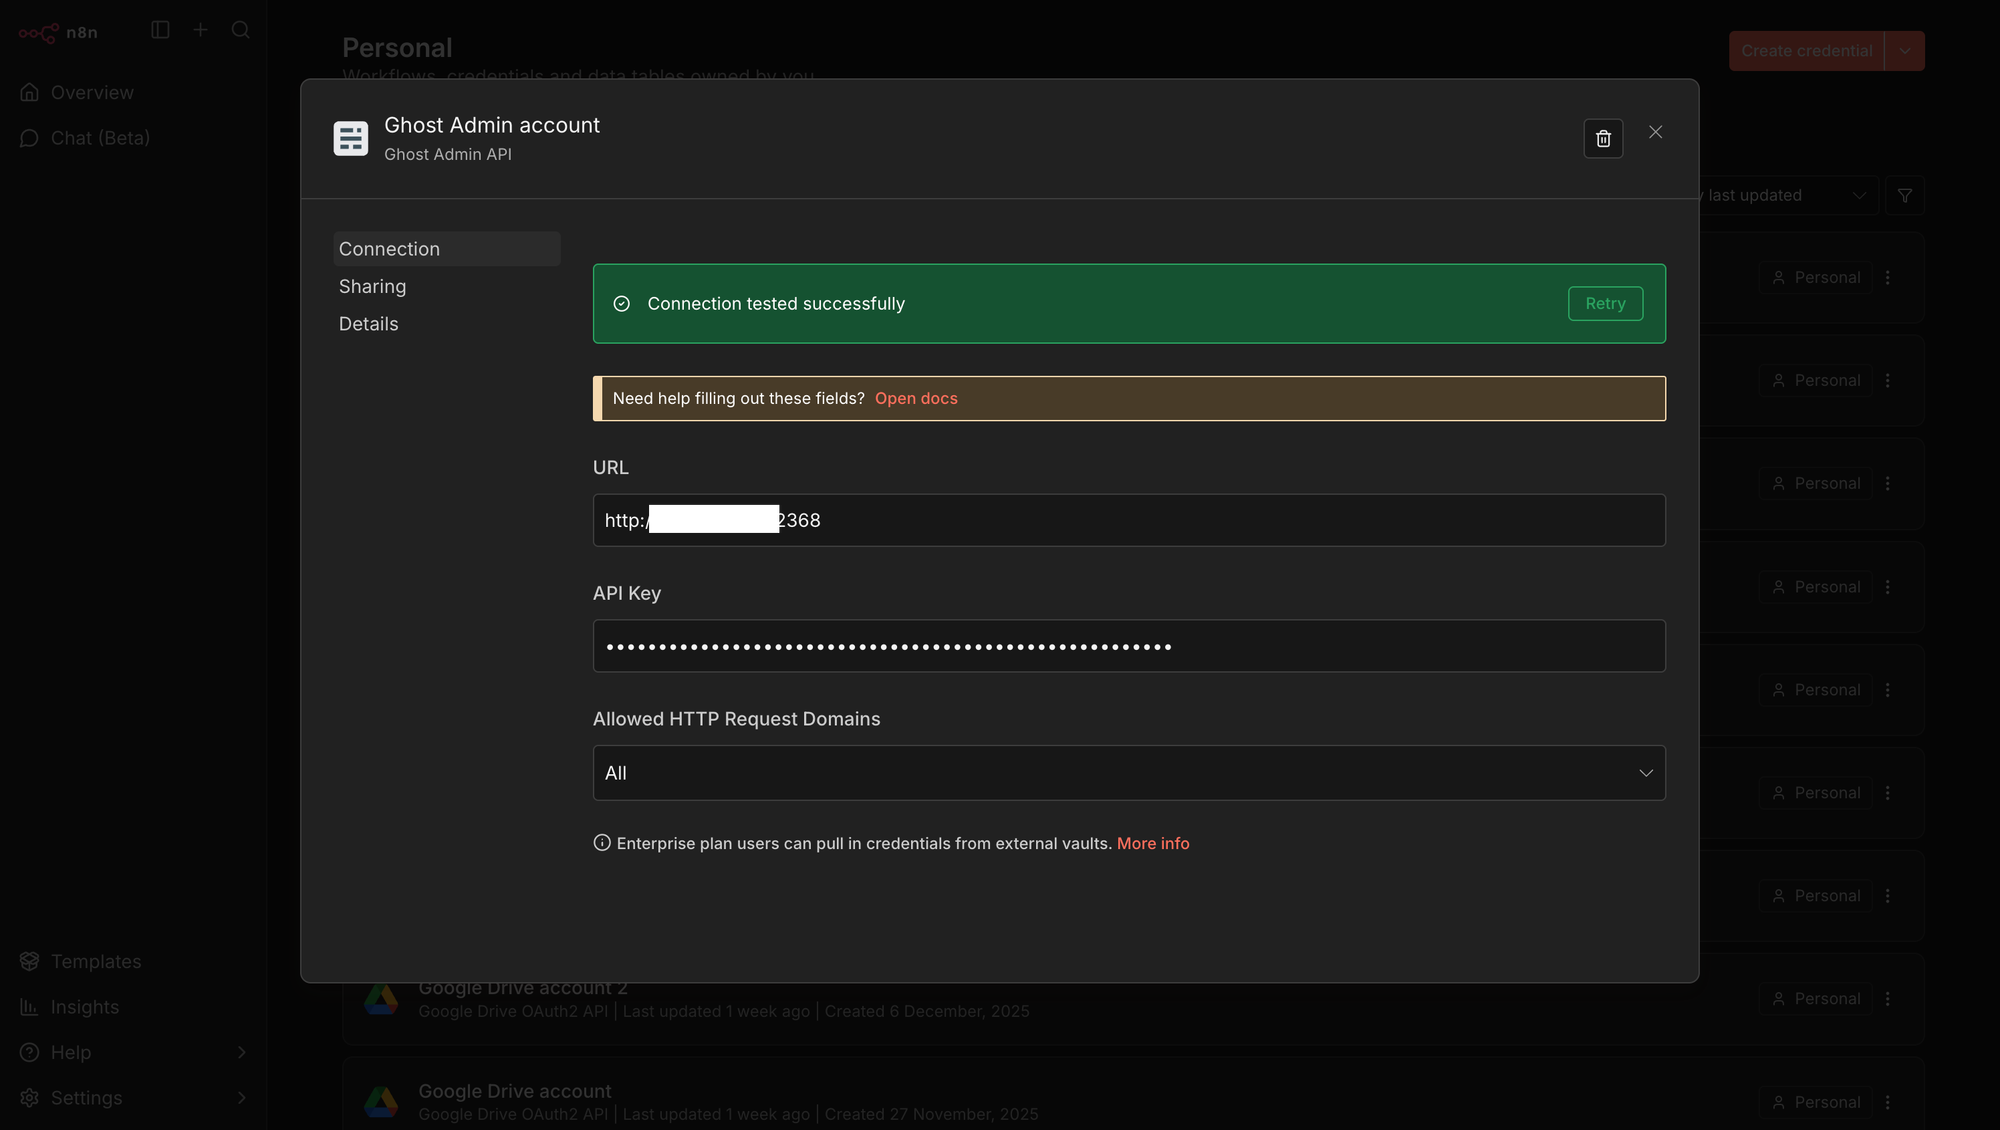Switch to the Details tab
Screen dimensions: 2000x1130
(x=368, y=324)
